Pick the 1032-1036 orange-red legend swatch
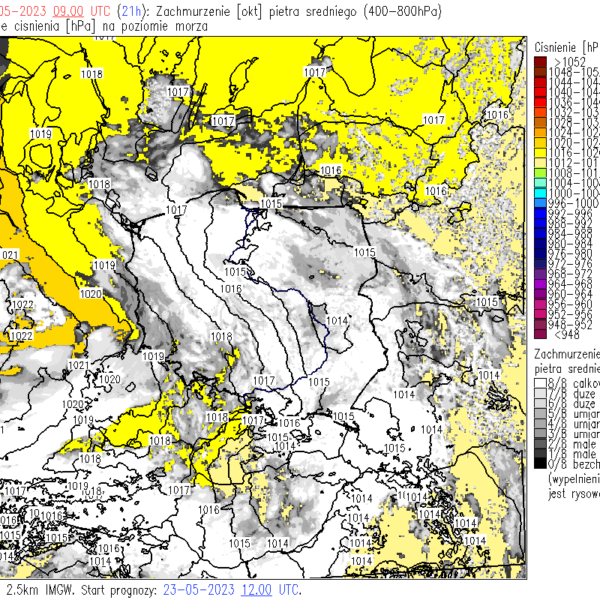Screen dimensions: 600x600 (540, 112)
